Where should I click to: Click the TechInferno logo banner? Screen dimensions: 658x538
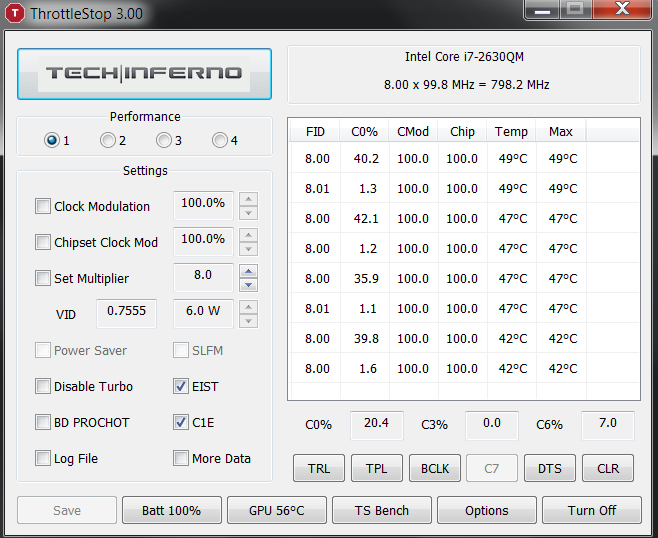point(144,74)
